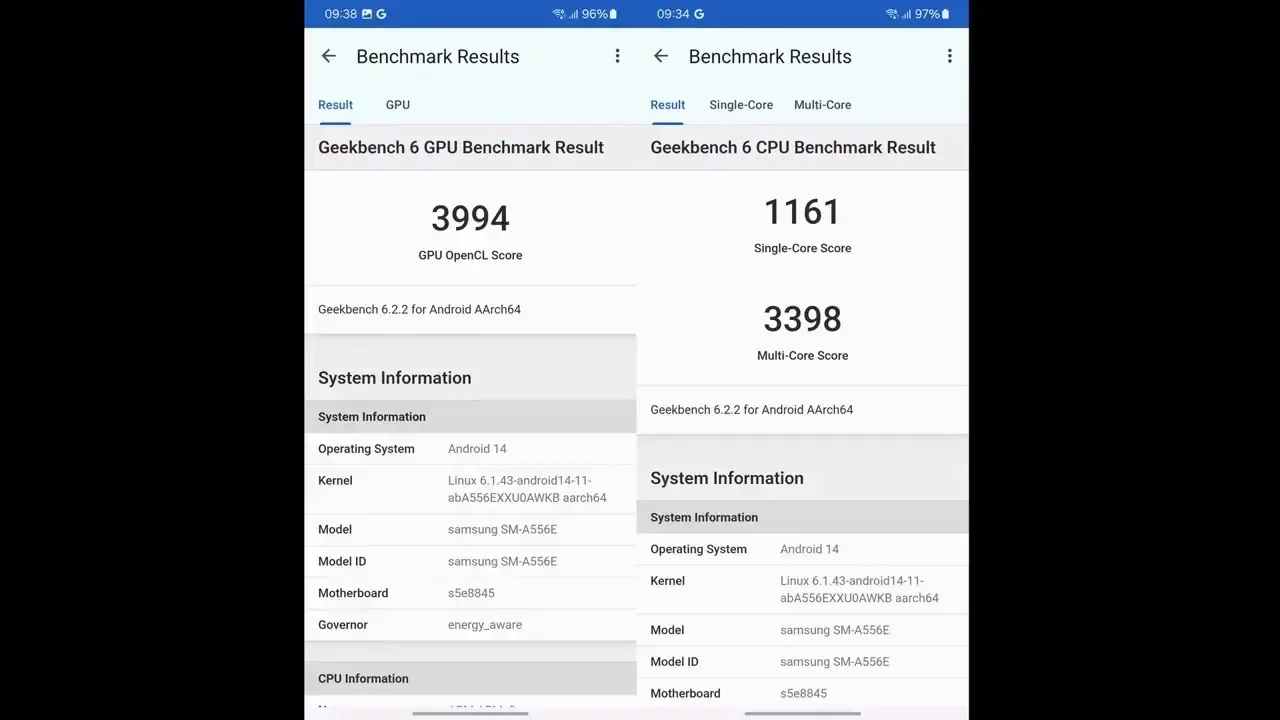Click the Motherboard row showing s5e8845
Viewport: 1280px width, 720px height.
coord(470,592)
